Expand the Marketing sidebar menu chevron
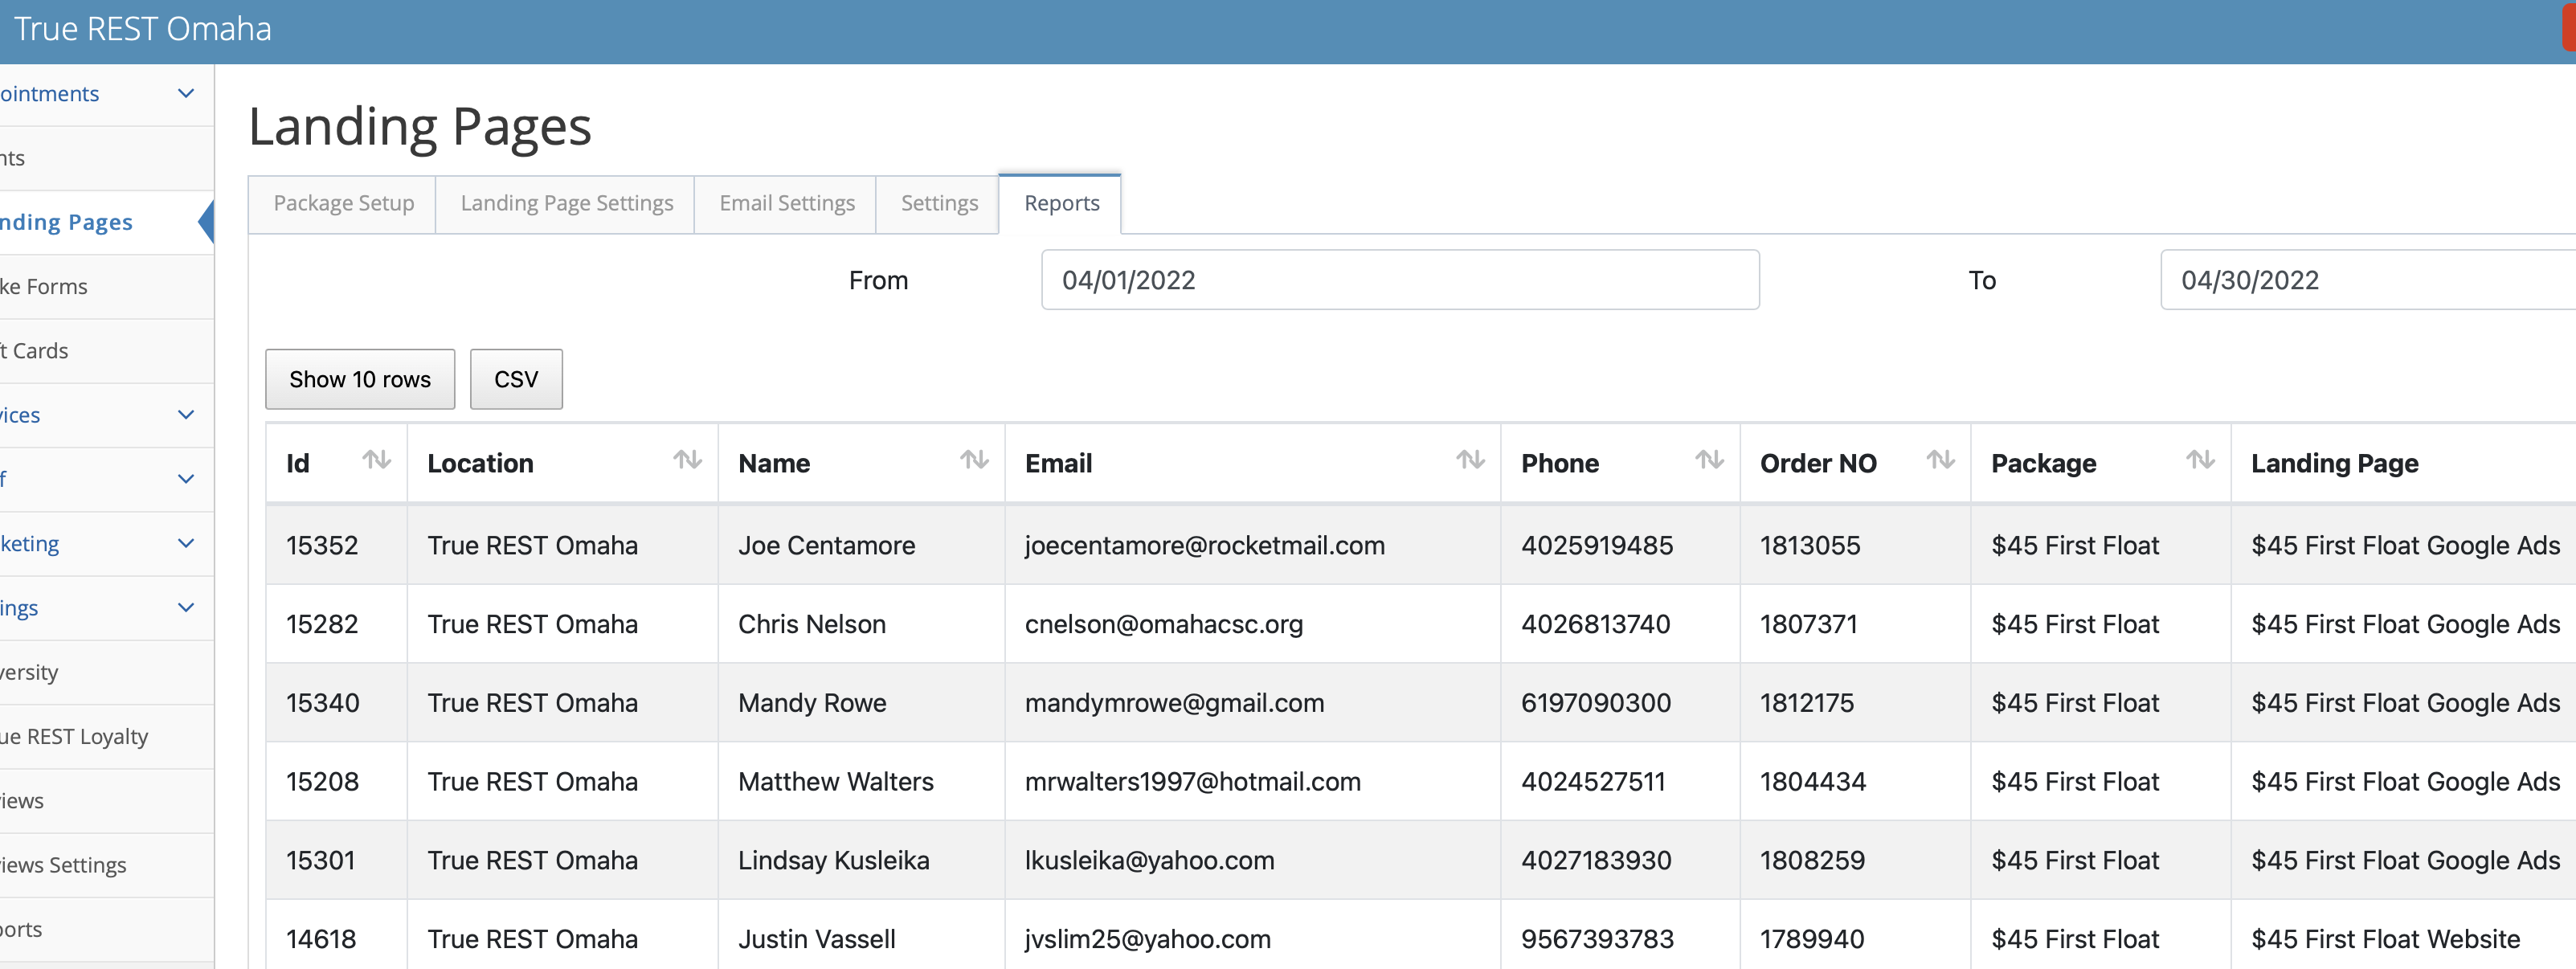Image resolution: width=2576 pixels, height=969 pixels. (x=186, y=544)
